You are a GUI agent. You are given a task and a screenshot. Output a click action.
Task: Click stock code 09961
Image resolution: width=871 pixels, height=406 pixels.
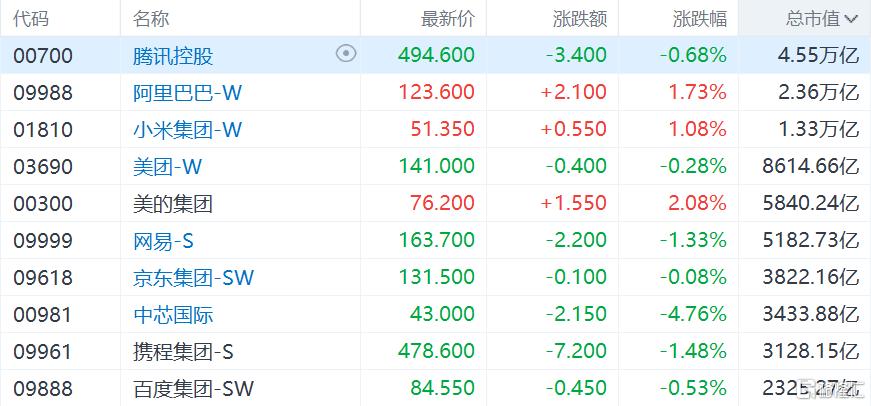43,352
